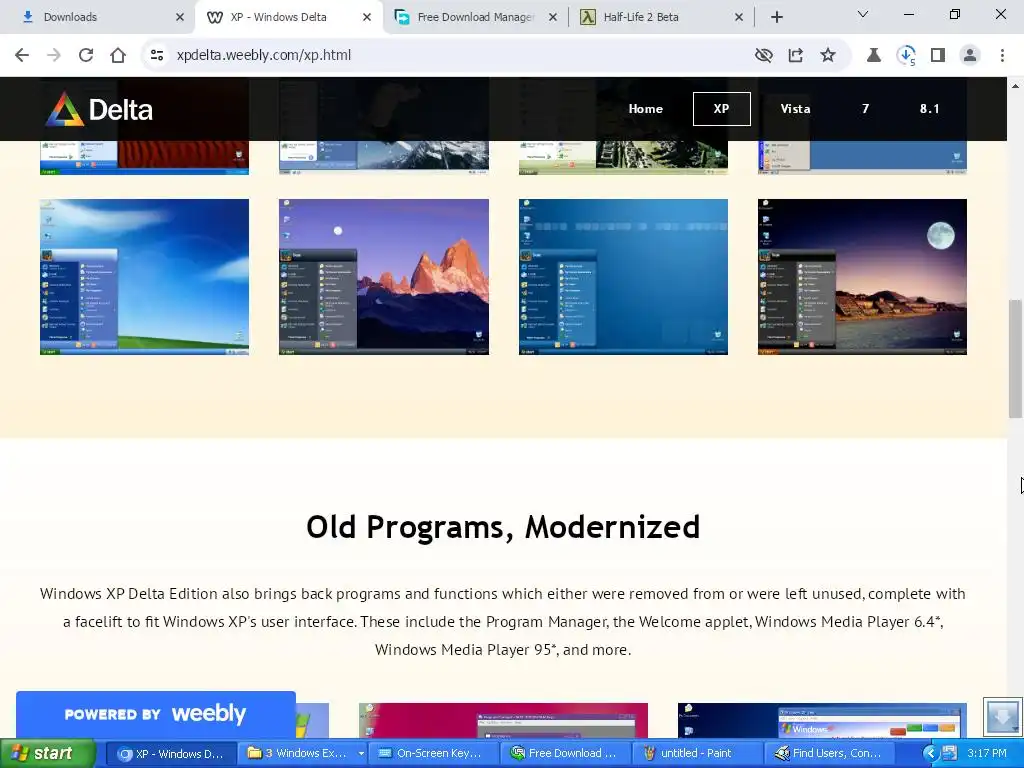Screen dimensions: 1024x768
Task: Switch to On-Screen Keyboard taskbar button
Action: click(x=433, y=754)
